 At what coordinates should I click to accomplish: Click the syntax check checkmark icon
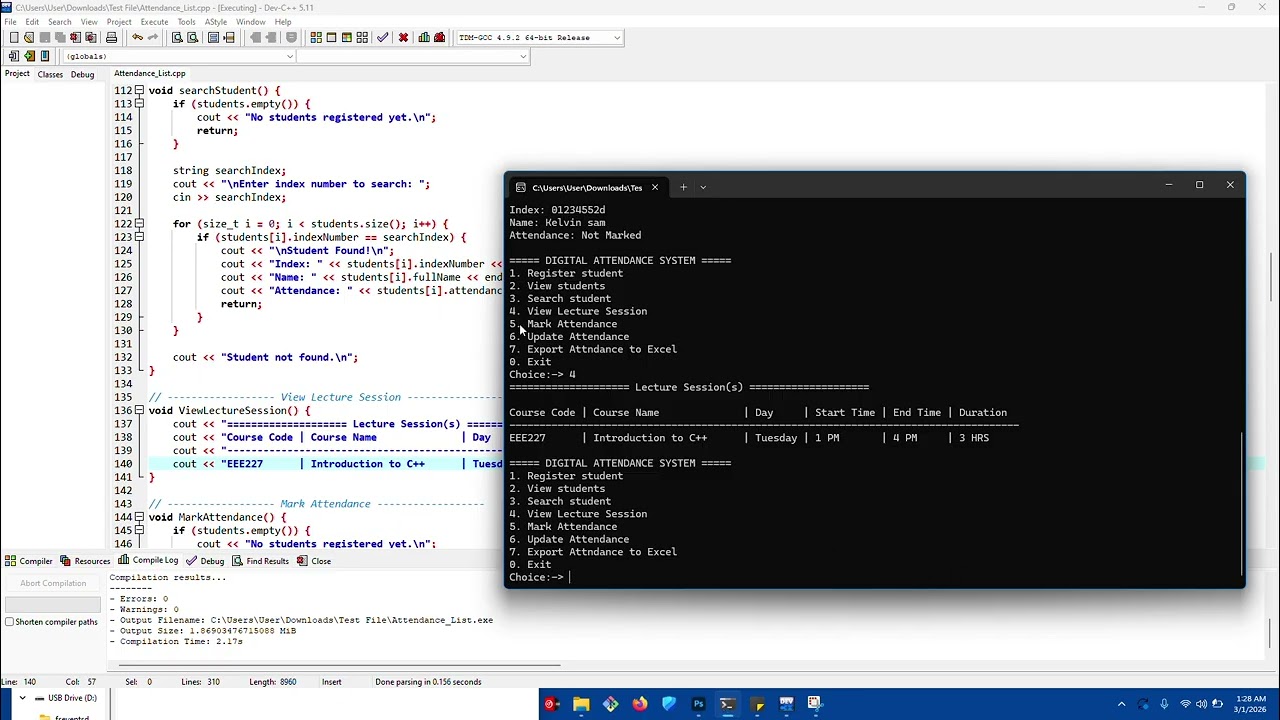tap(382, 38)
